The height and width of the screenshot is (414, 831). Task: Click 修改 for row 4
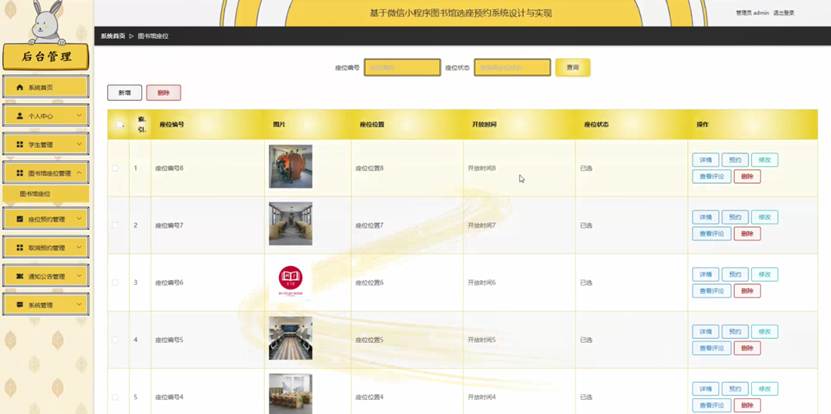pyautogui.click(x=765, y=332)
